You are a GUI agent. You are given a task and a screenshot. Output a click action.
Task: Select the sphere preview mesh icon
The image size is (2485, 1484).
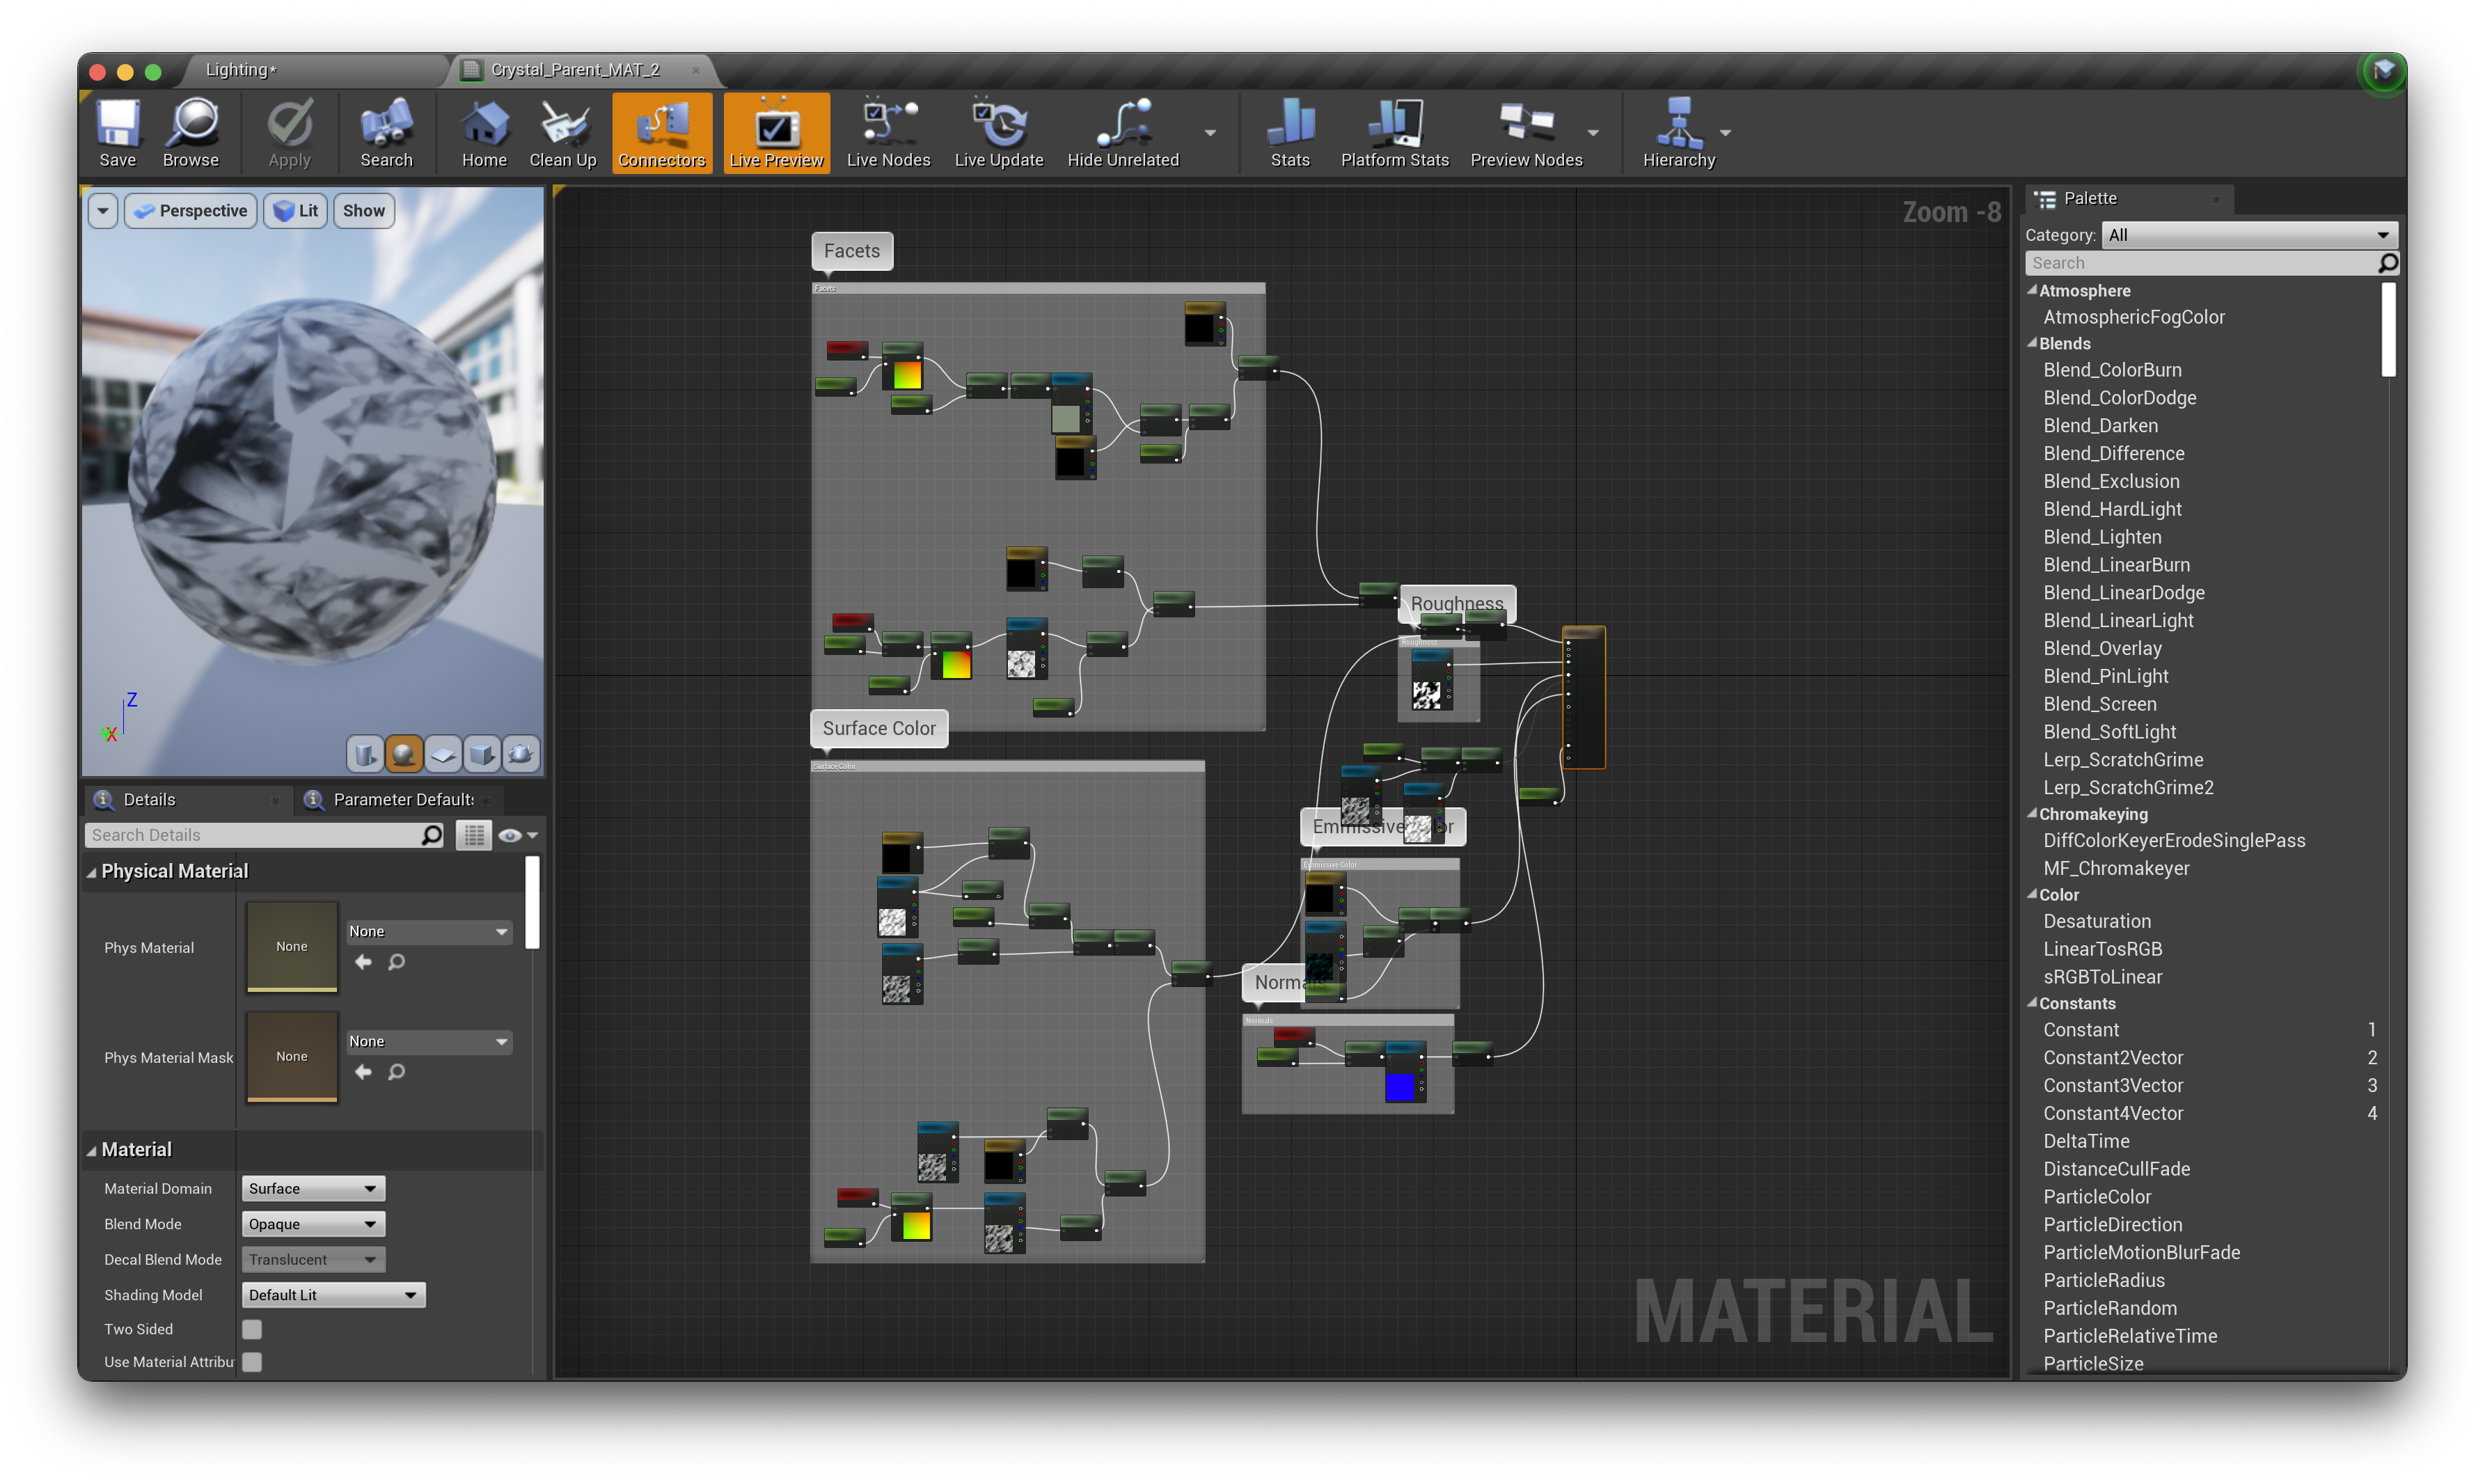403,754
